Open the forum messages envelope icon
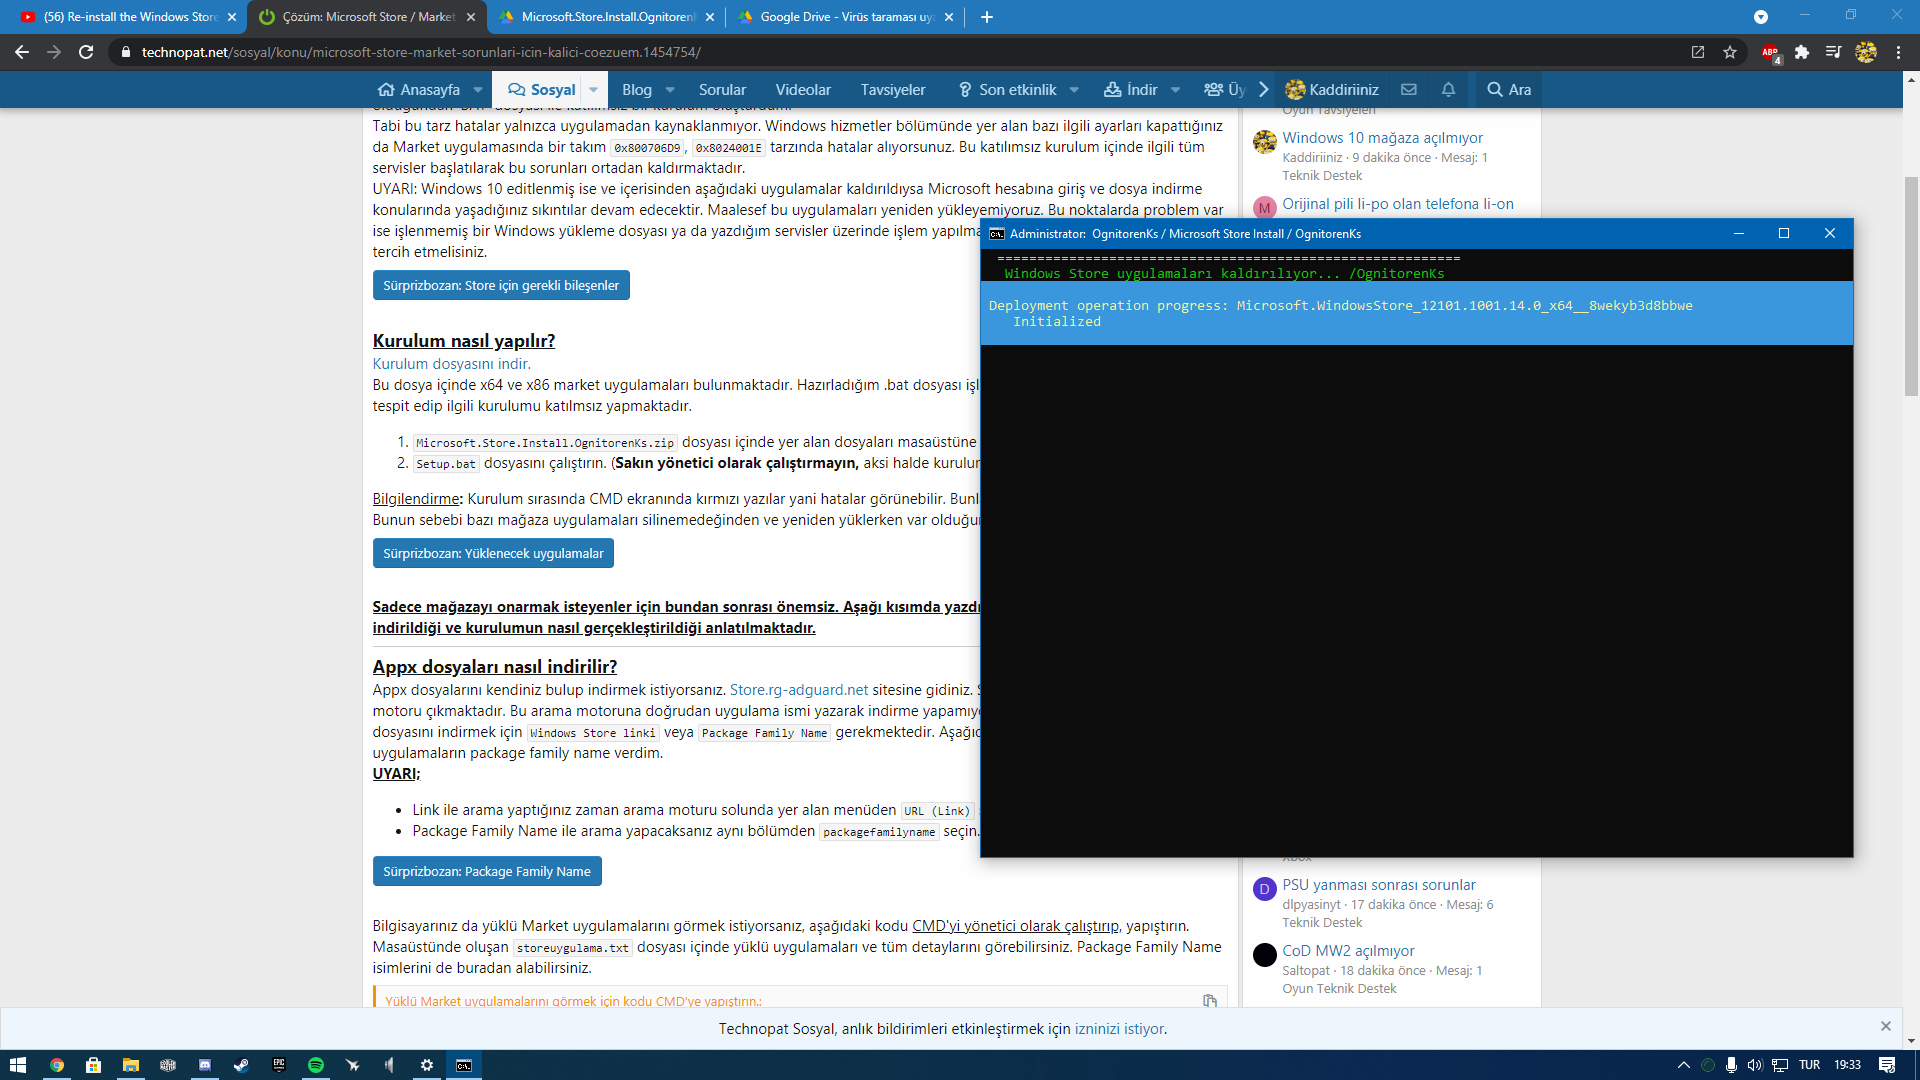The image size is (1920, 1080). 1409,90
